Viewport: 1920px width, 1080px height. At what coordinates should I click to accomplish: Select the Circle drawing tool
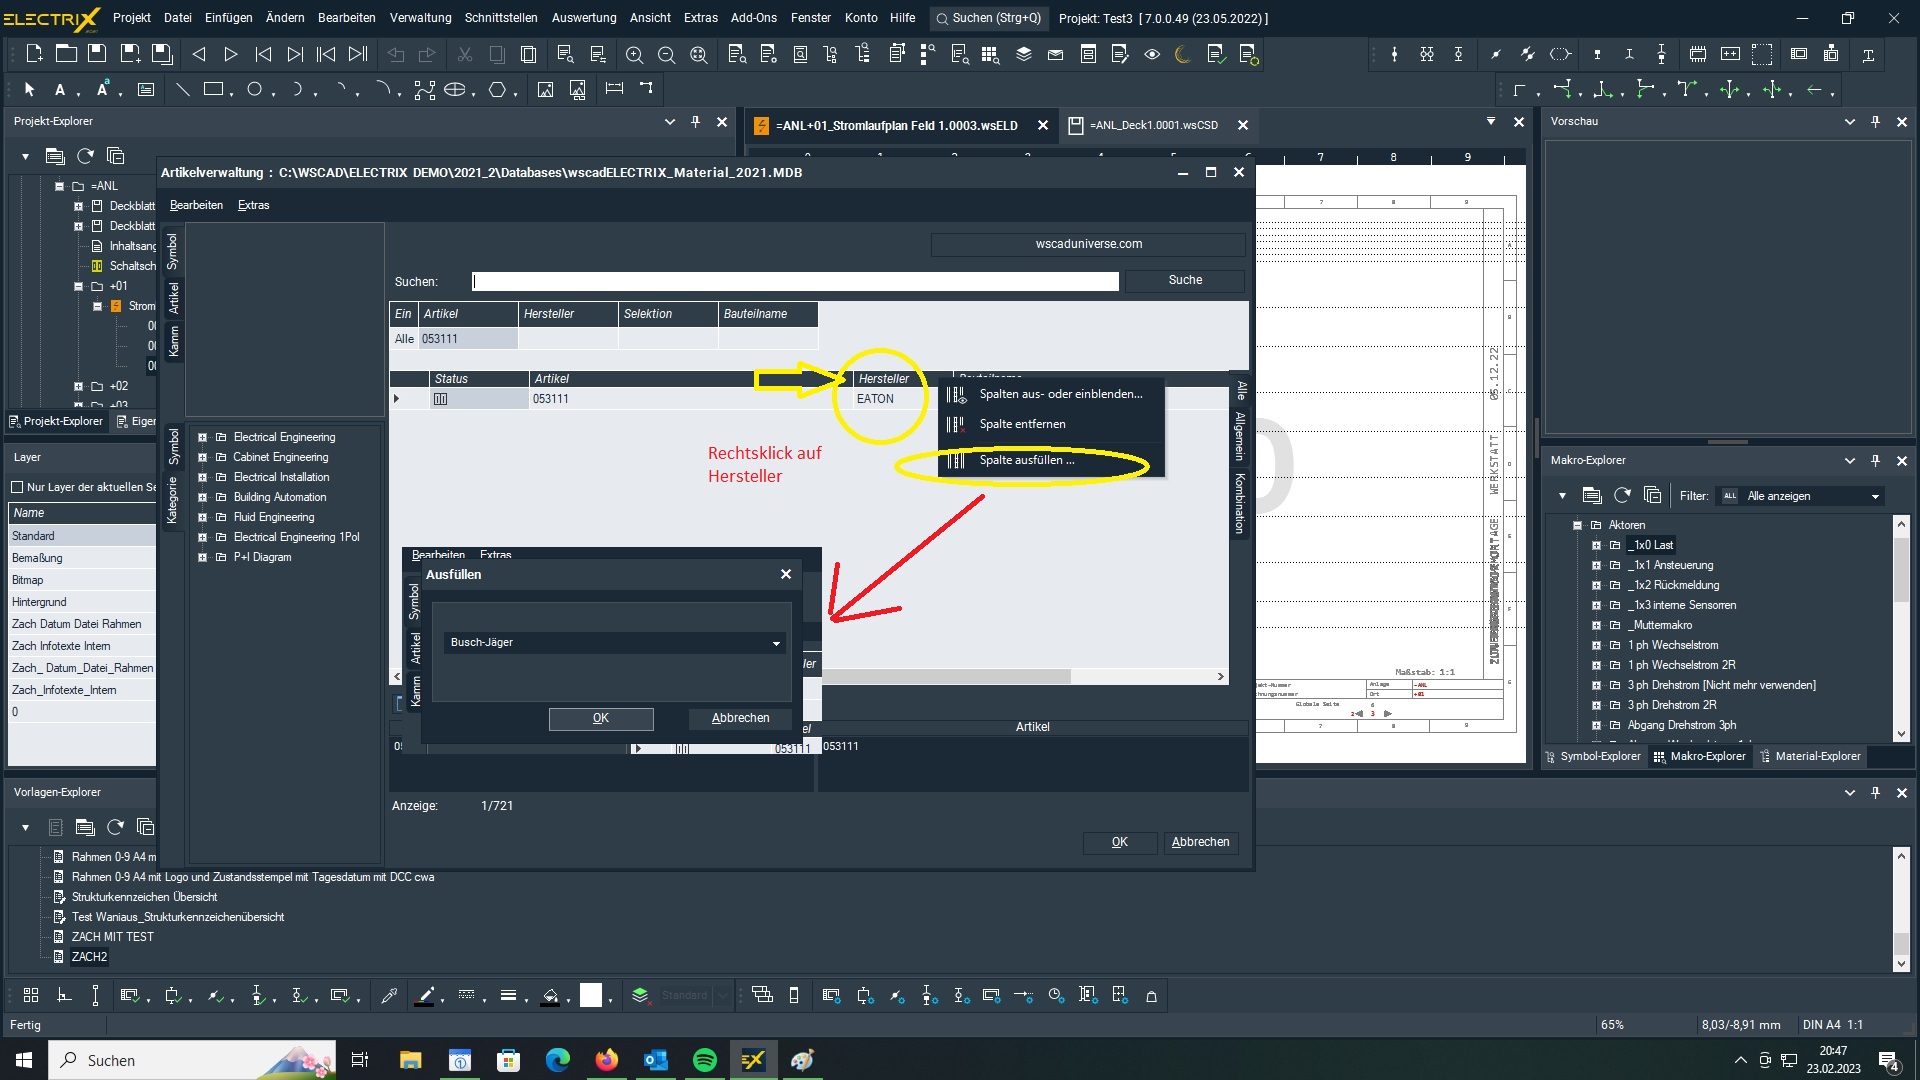pyautogui.click(x=255, y=89)
